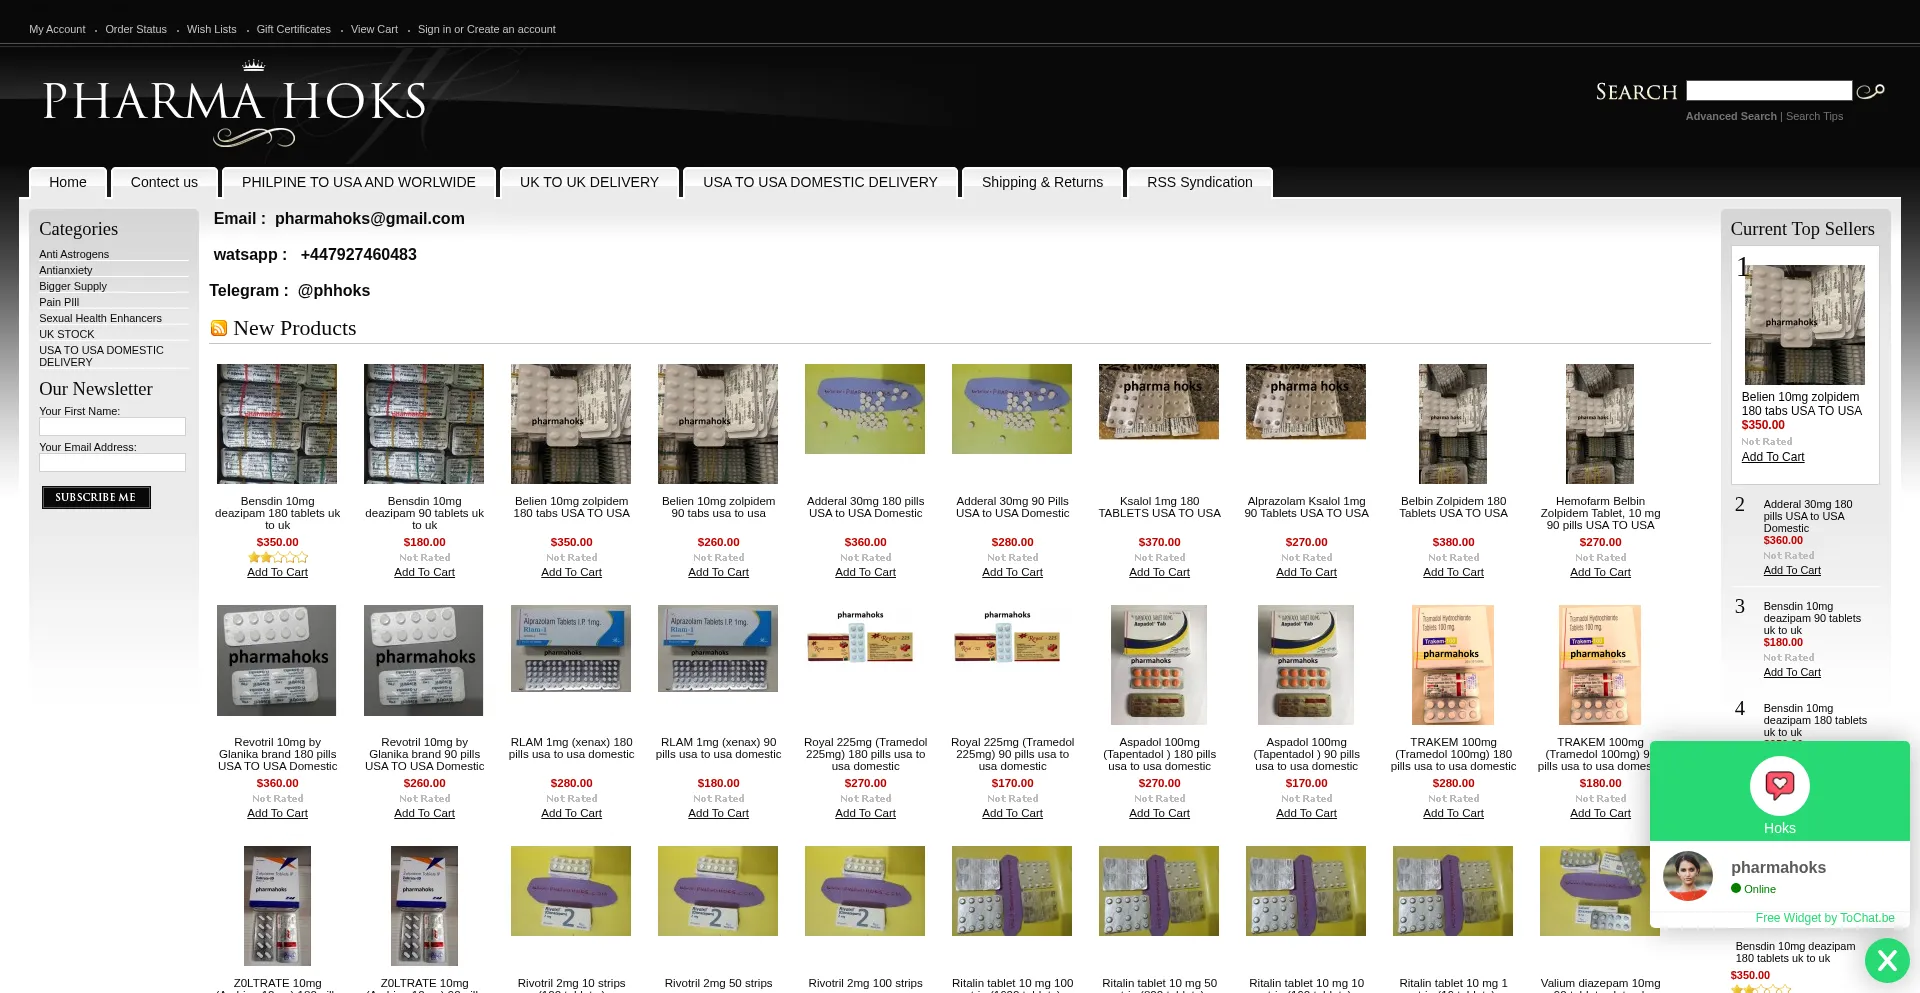Select USA TO USA DOMESTIC DELIVERY category

pyautogui.click(x=101, y=356)
